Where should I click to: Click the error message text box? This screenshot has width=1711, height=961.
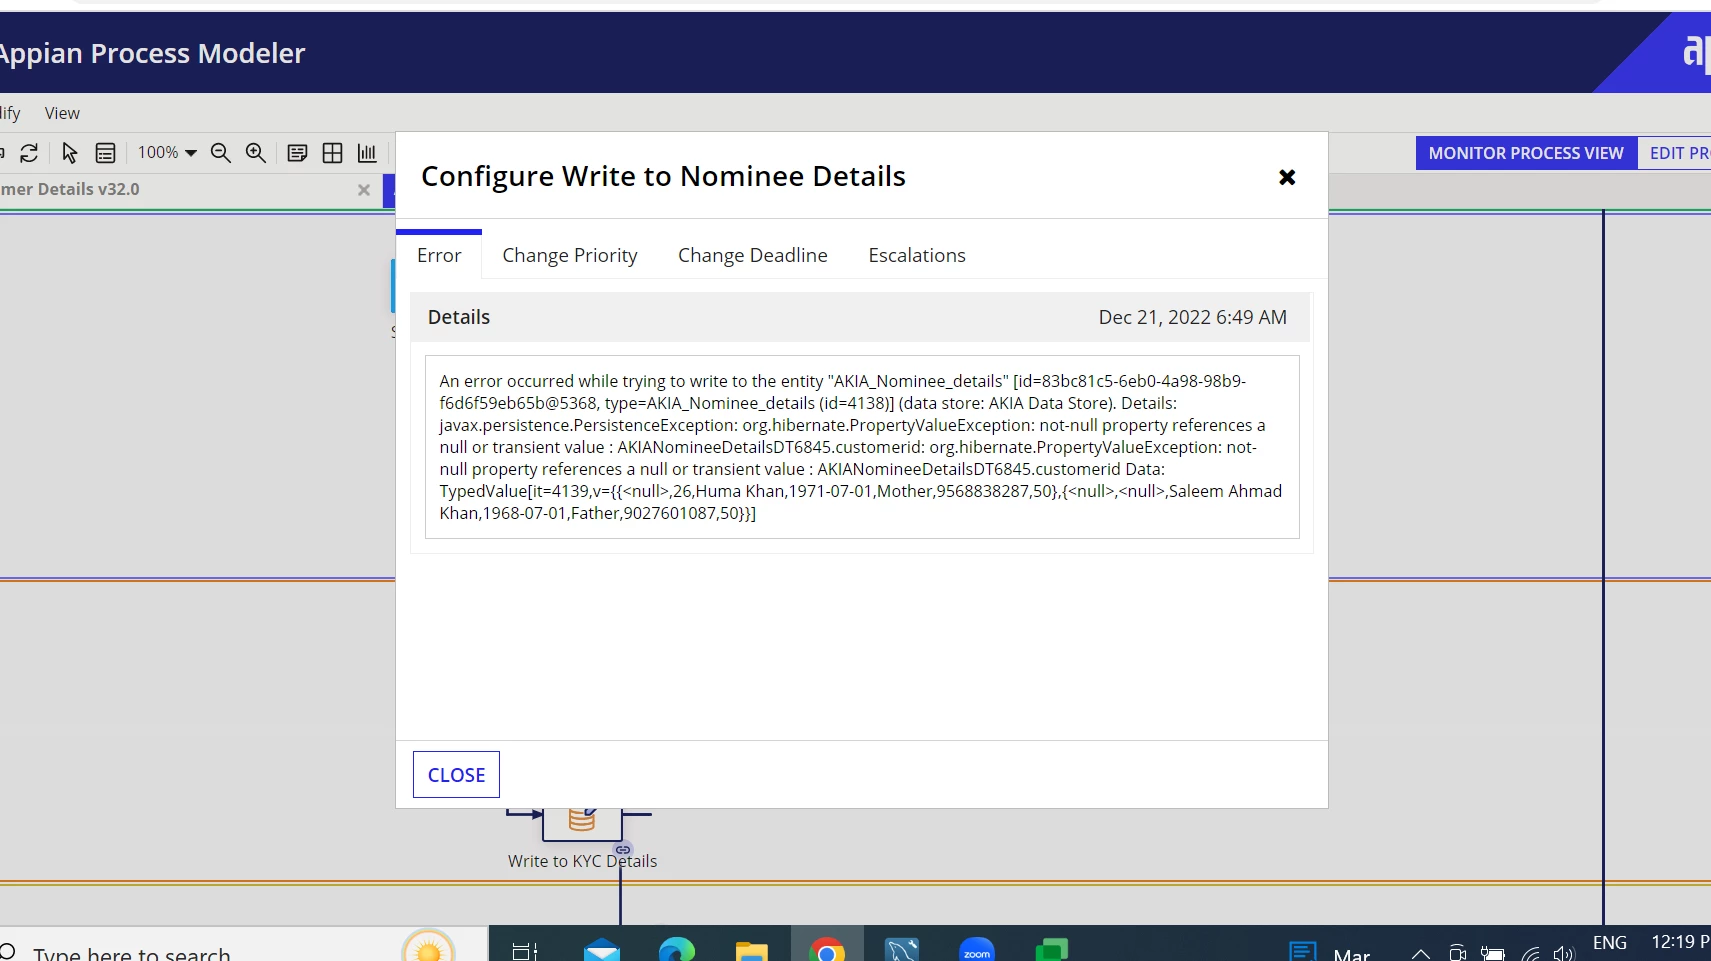pos(862,447)
